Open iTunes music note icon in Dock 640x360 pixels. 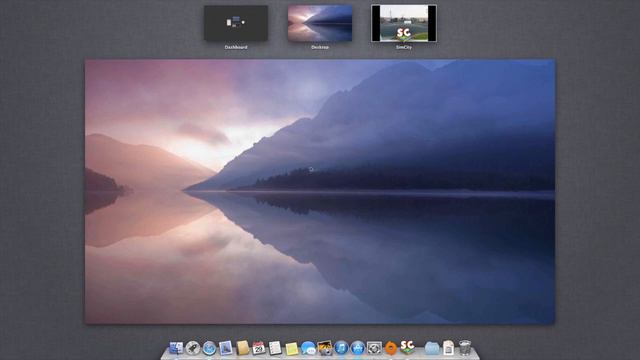pyautogui.click(x=341, y=348)
